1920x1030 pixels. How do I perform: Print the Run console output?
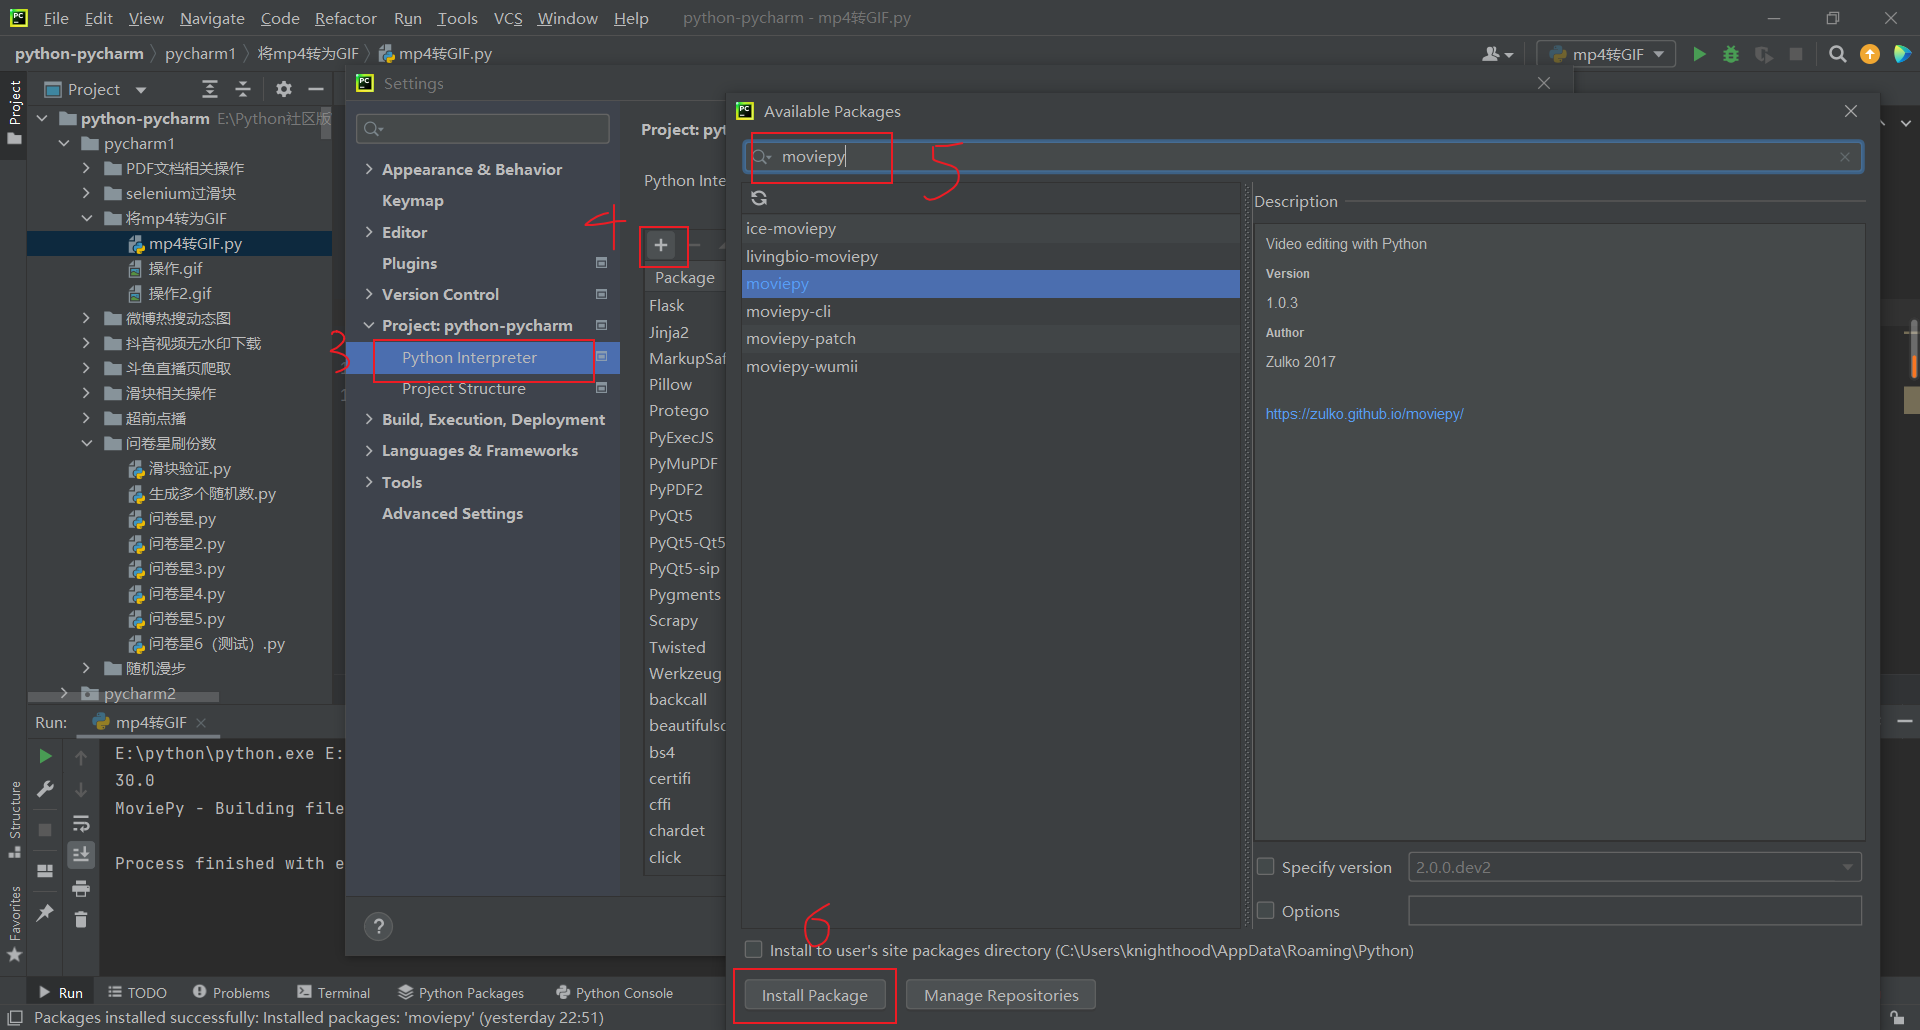[81, 888]
